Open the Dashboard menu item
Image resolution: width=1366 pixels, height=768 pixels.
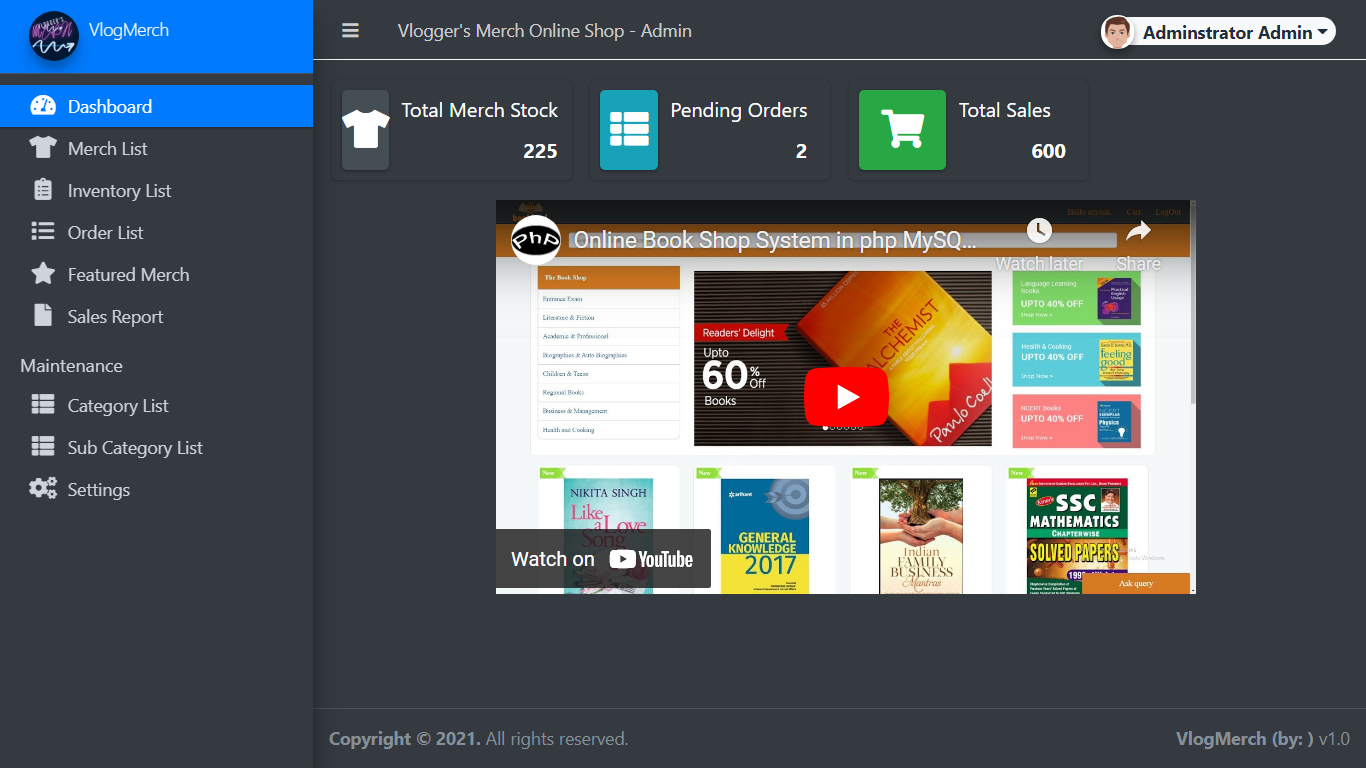coord(156,106)
